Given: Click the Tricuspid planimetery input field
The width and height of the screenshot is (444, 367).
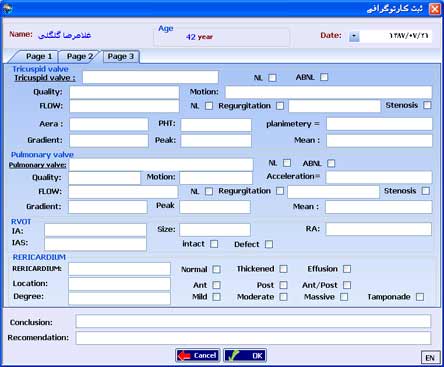Looking at the screenshot, I should (379, 124).
